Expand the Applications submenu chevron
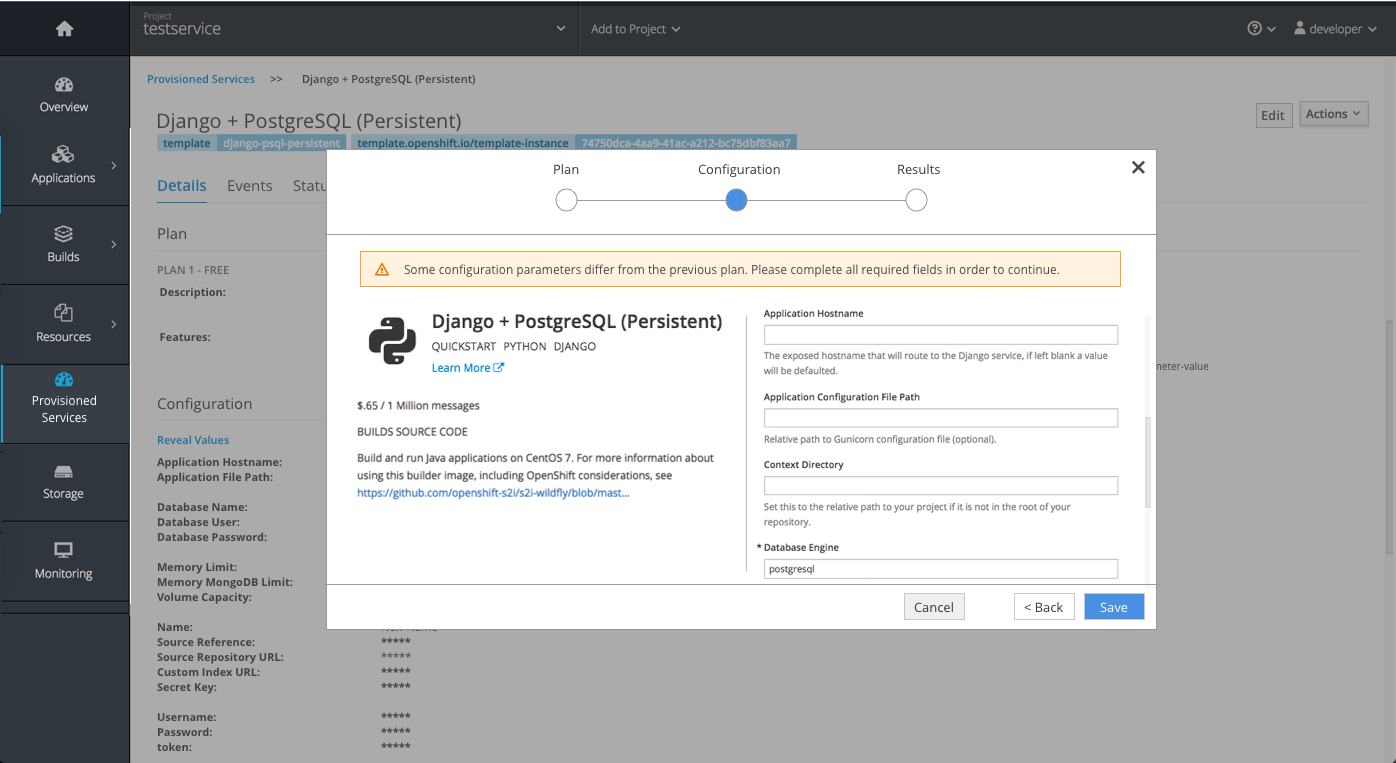 pyautogui.click(x=113, y=165)
